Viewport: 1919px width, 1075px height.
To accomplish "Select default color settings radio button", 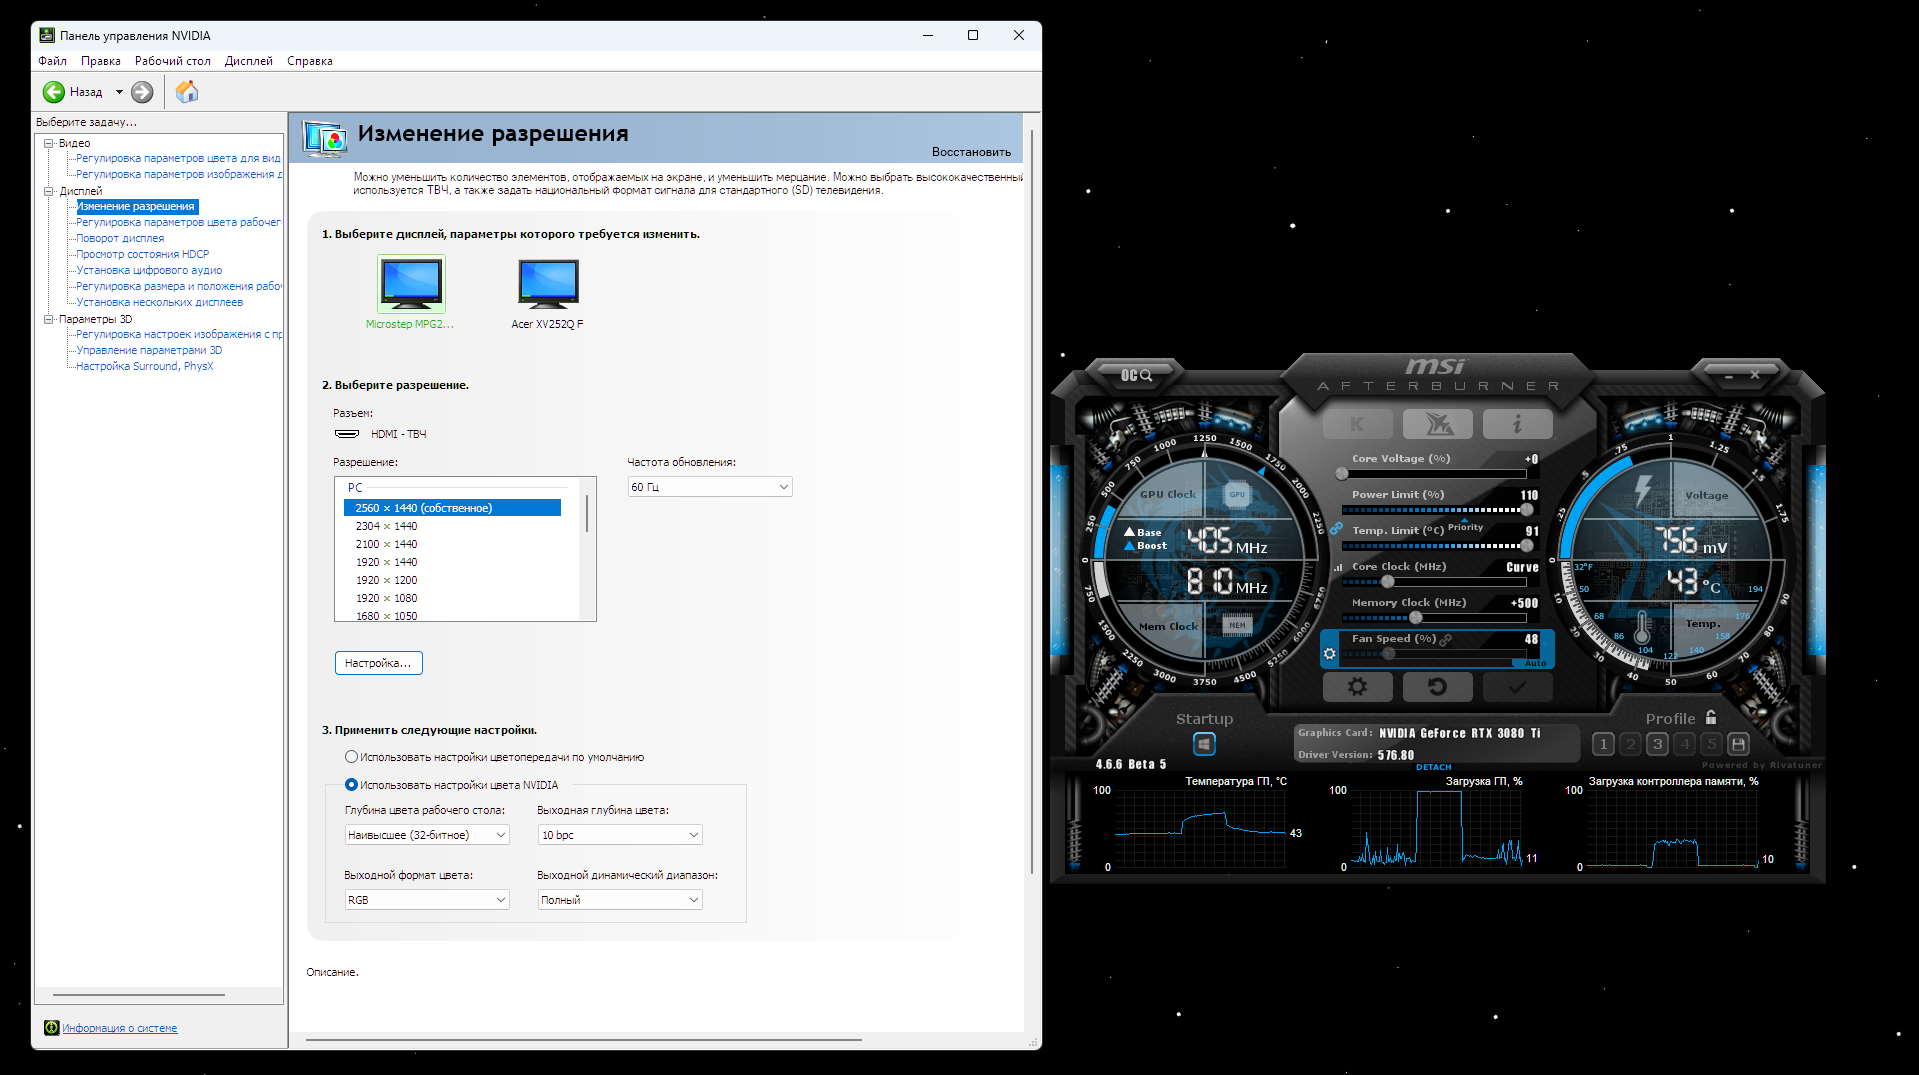I will click(351, 757).
